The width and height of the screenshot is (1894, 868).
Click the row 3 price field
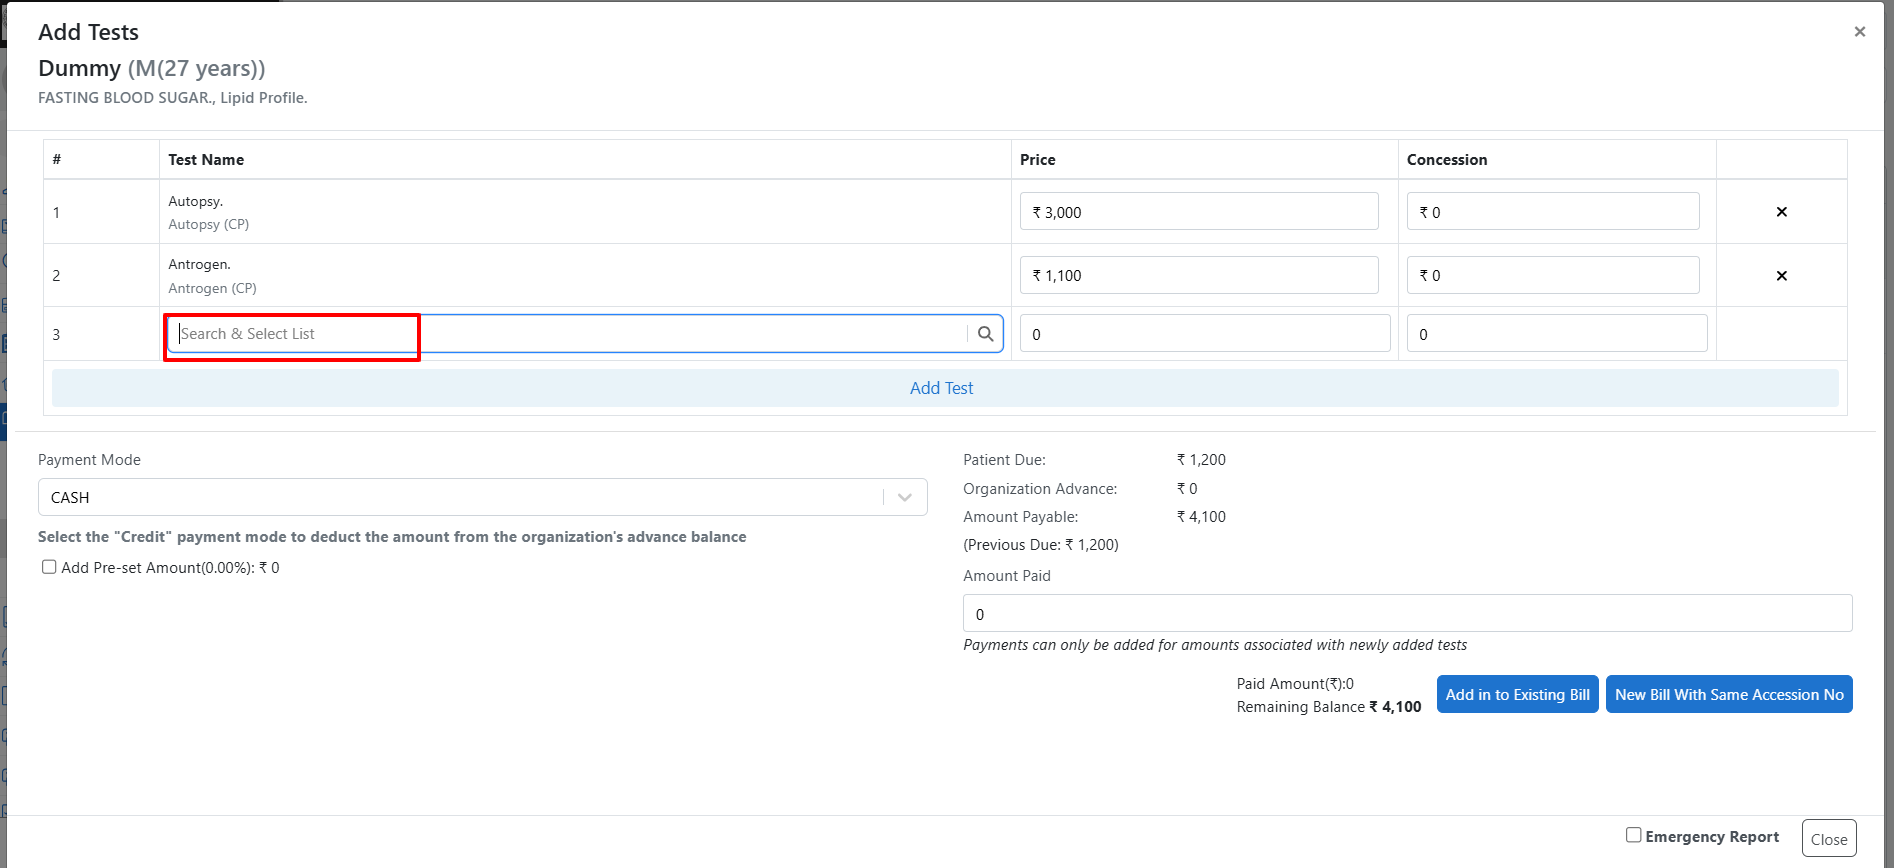[x=1204, y=334]
